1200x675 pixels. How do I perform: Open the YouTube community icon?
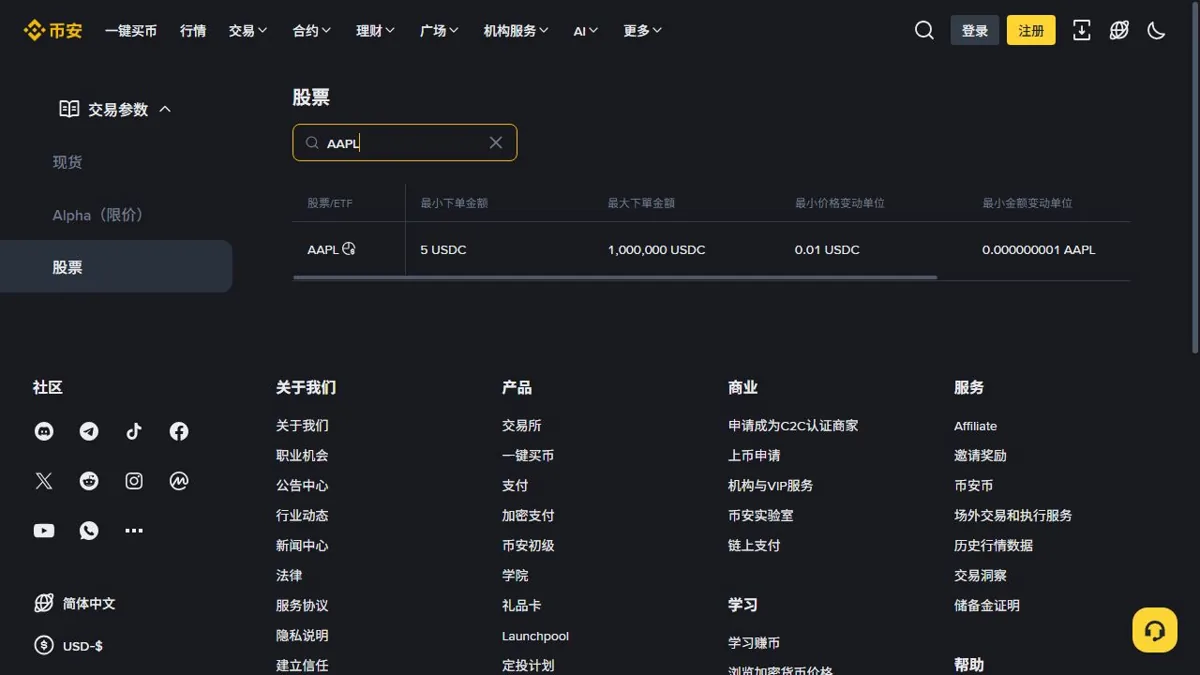coord(44,531)
